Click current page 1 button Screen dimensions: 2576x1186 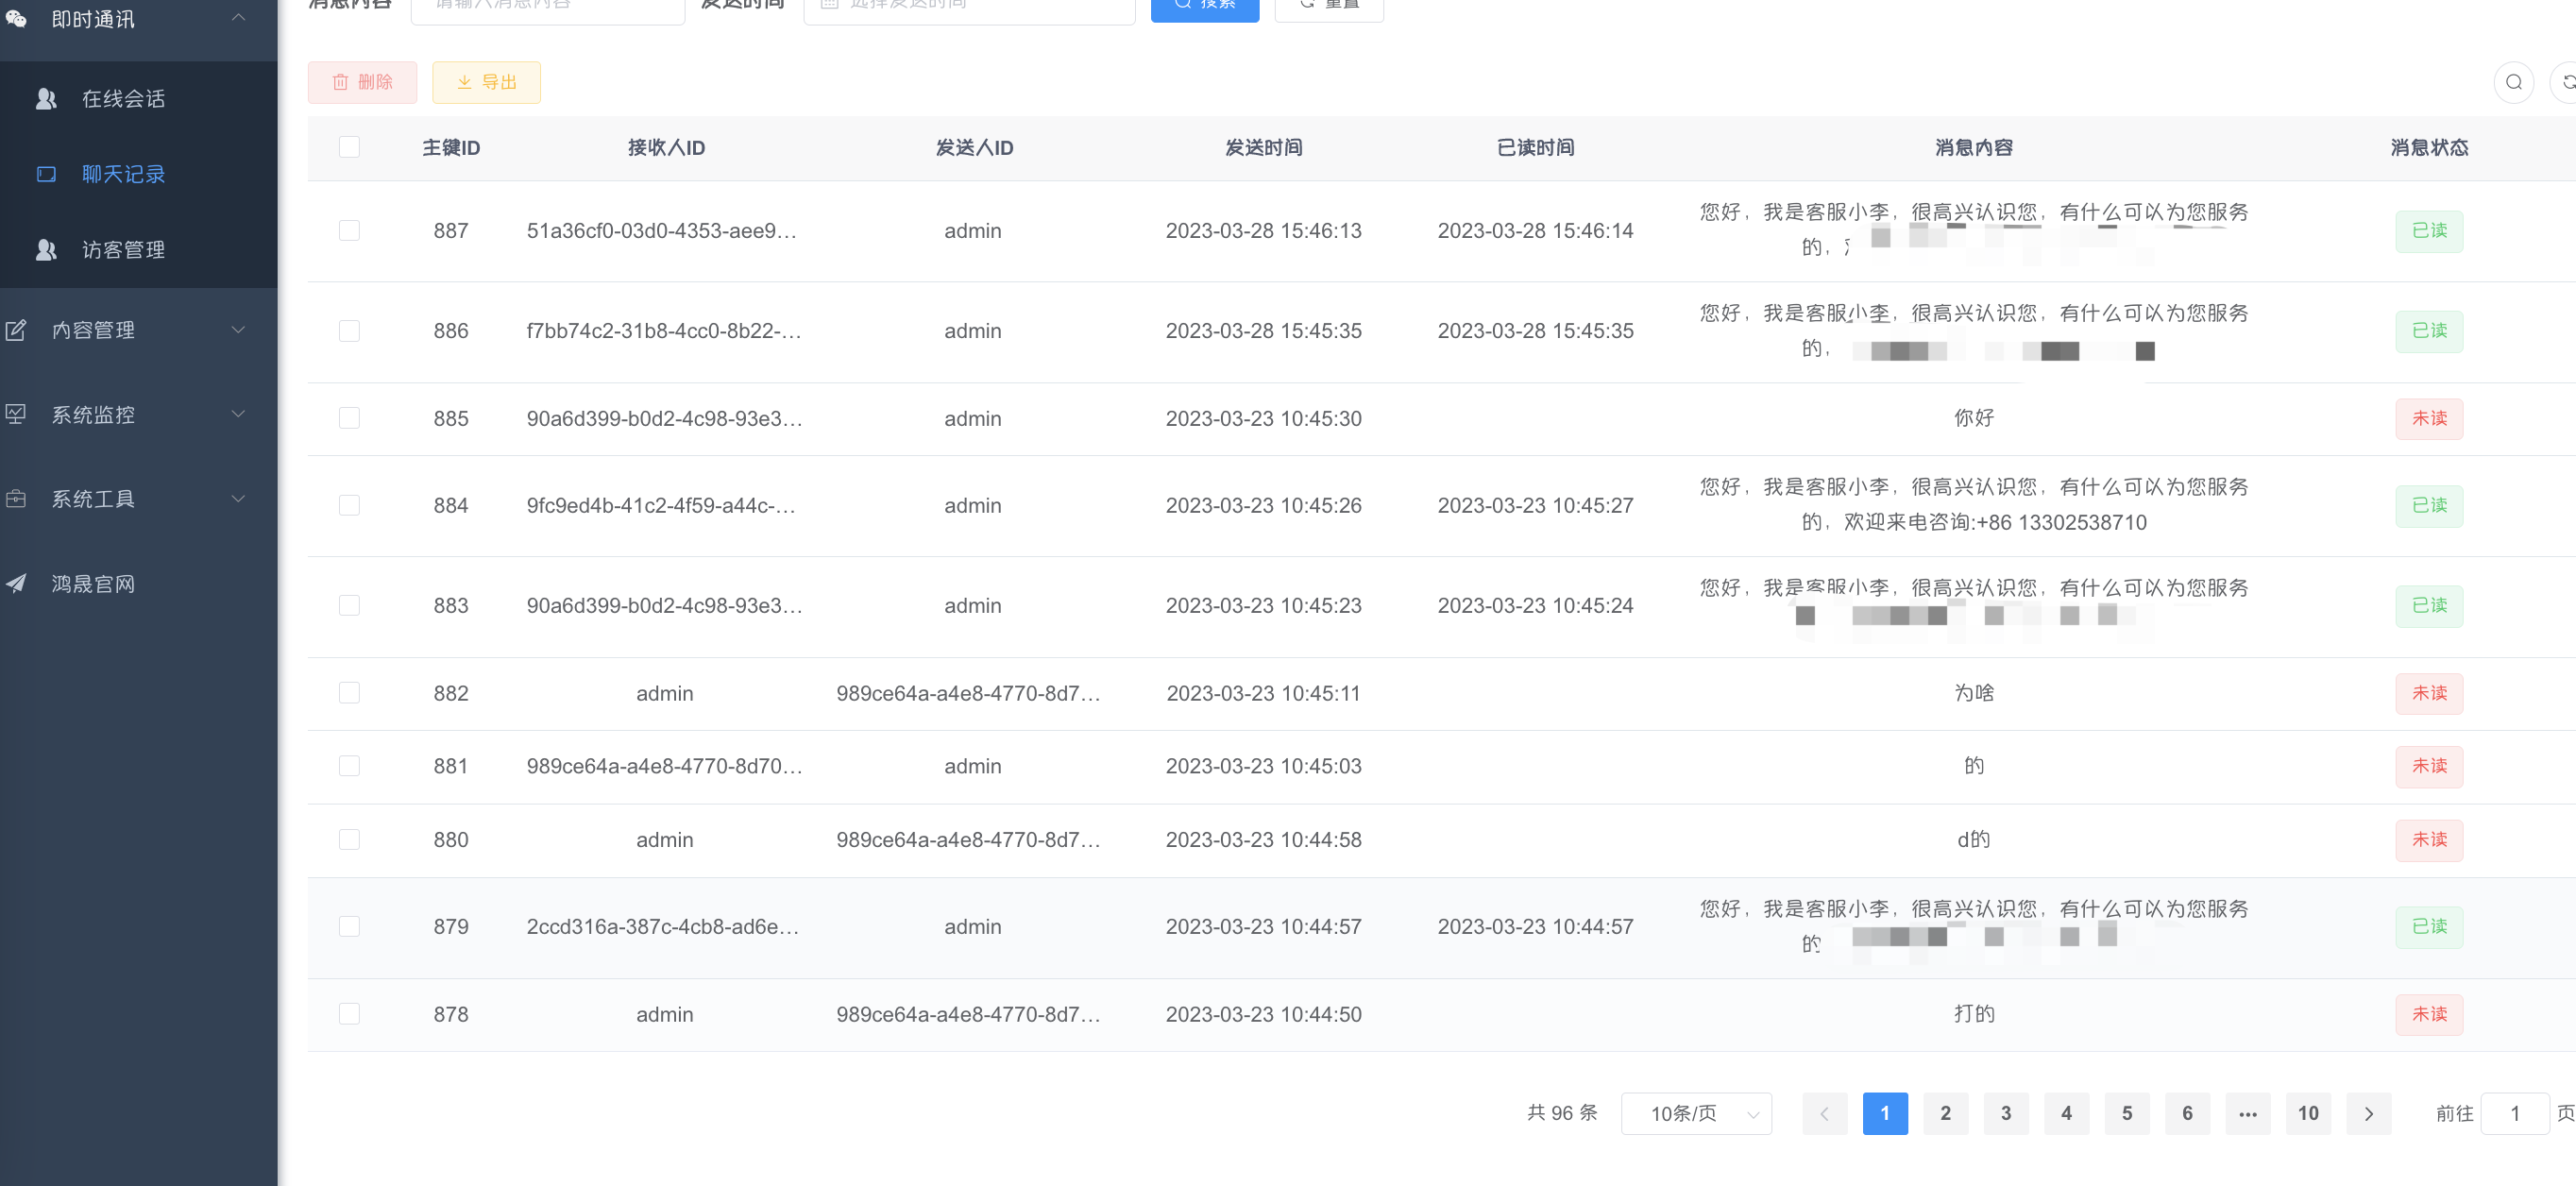tap(1884, 1113)
